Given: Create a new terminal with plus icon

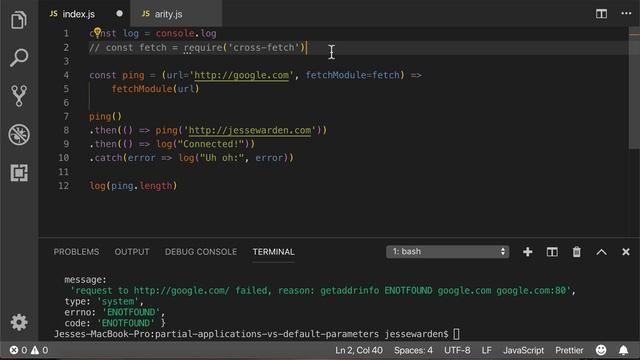Looking at the screenshot, I should pos(527,252).
